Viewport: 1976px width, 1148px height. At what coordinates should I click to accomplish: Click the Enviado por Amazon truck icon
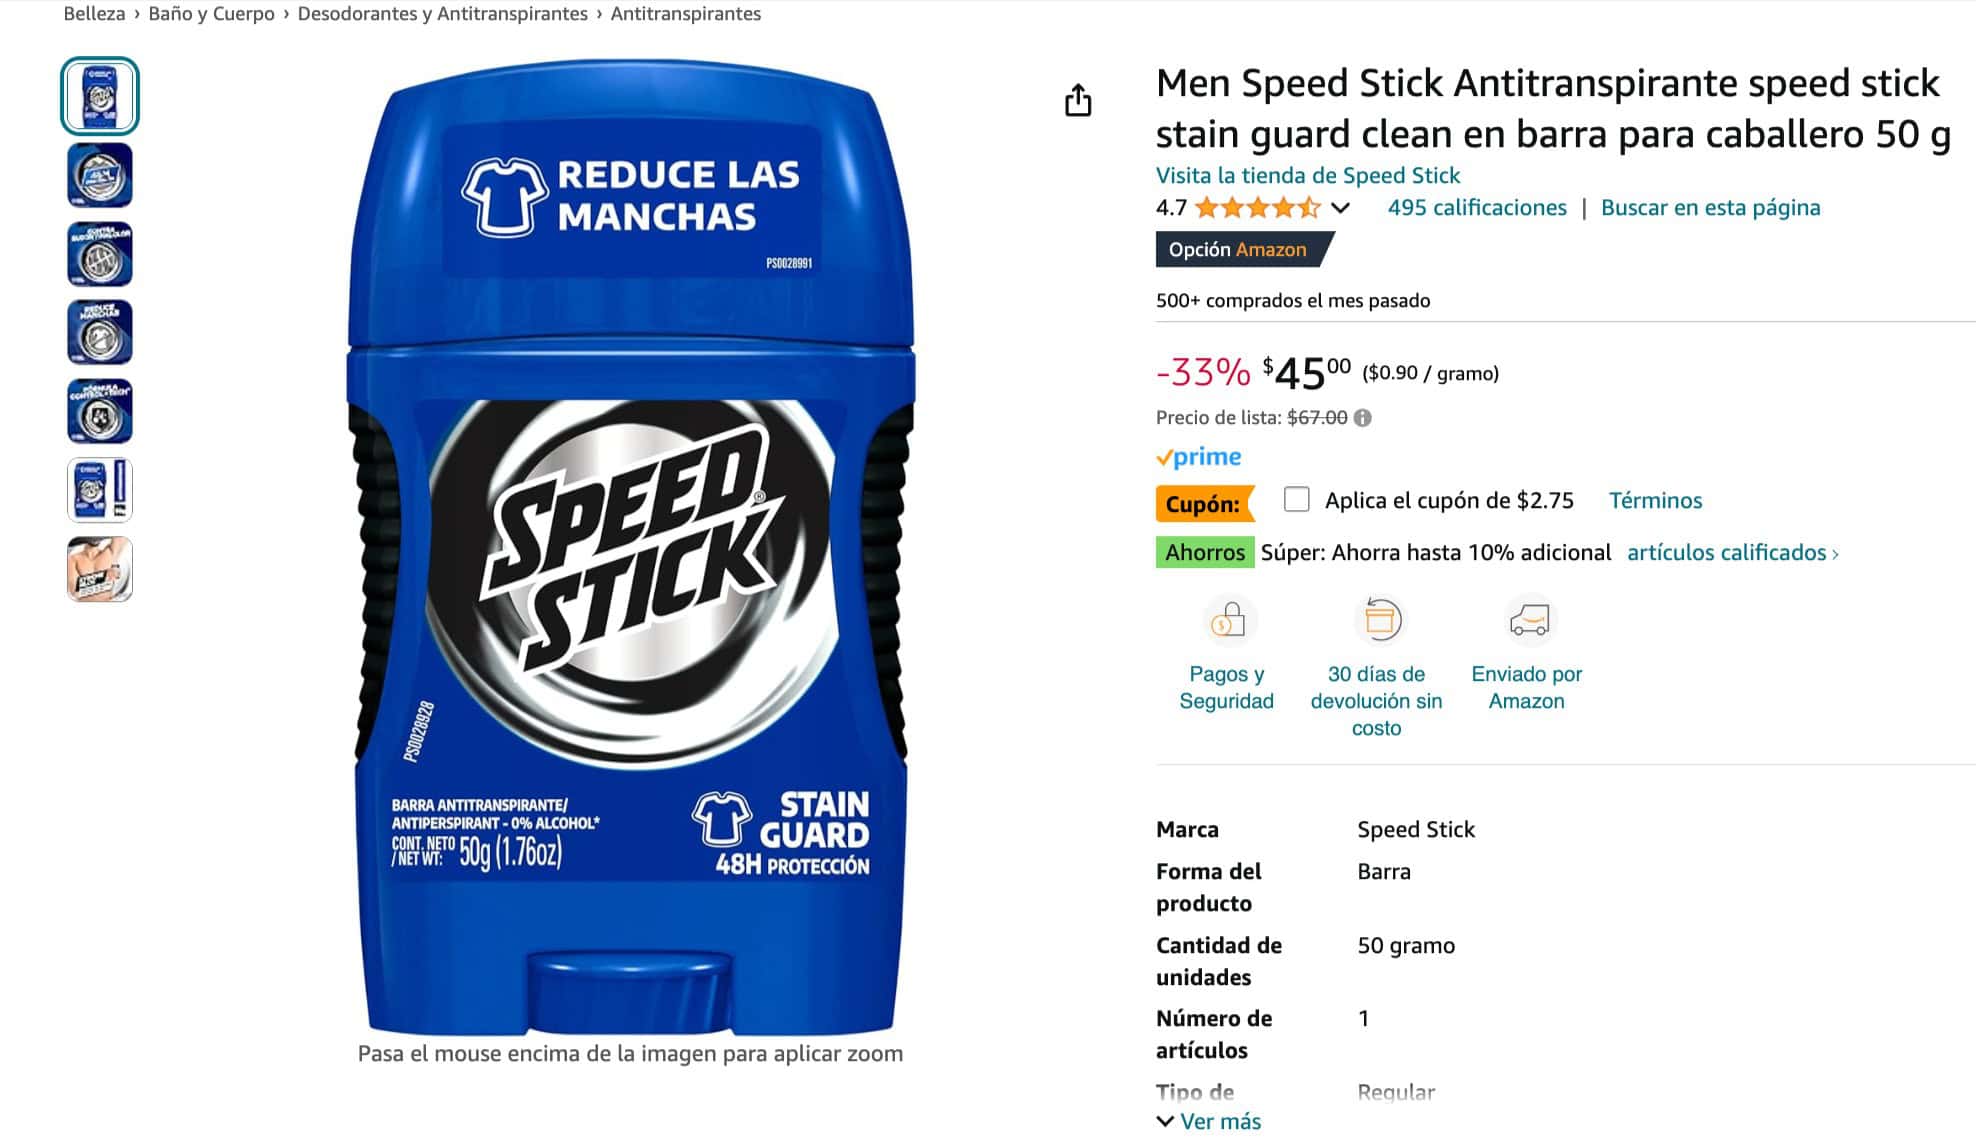[x=1529, y=621]
